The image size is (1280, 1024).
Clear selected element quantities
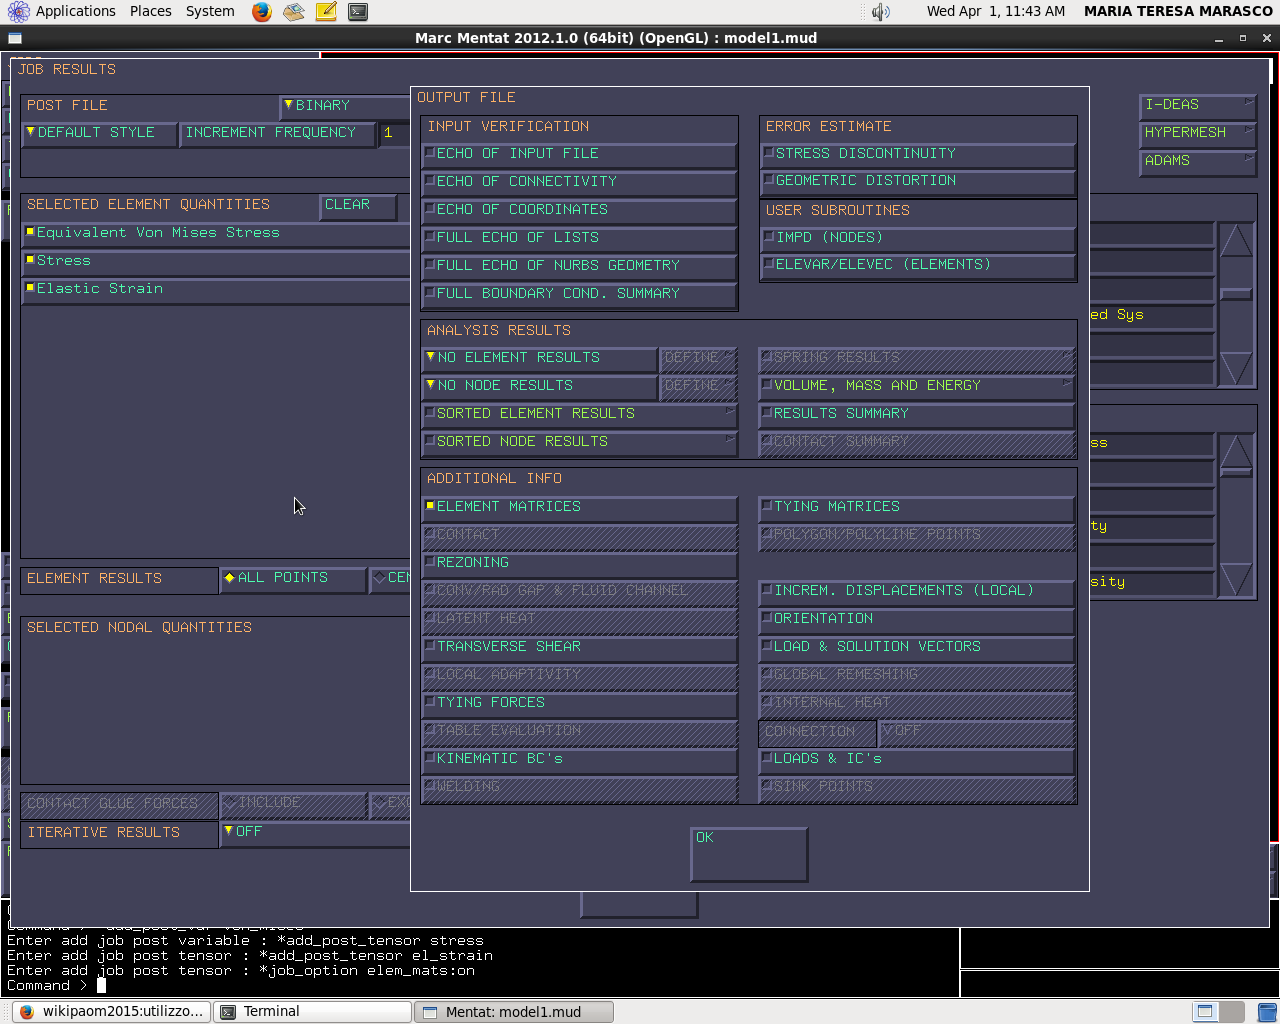pyautogui.click(x=358, y=206)
